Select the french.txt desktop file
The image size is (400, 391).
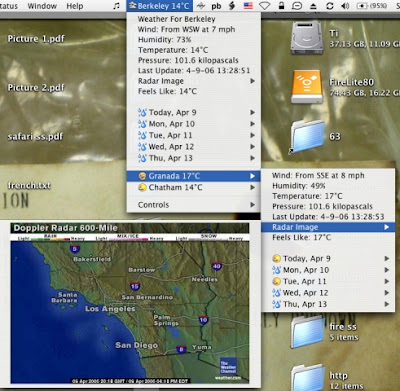[29, 185]
